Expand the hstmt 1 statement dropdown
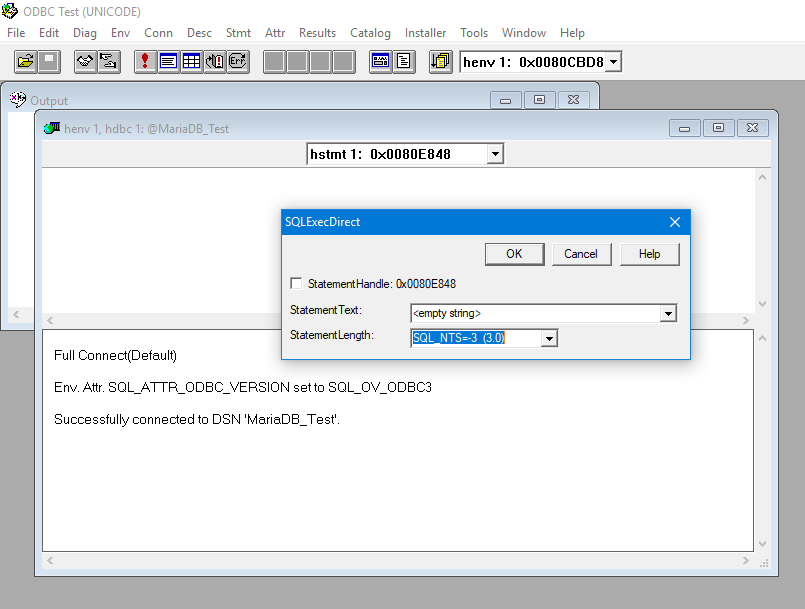 tap(494, 154)
